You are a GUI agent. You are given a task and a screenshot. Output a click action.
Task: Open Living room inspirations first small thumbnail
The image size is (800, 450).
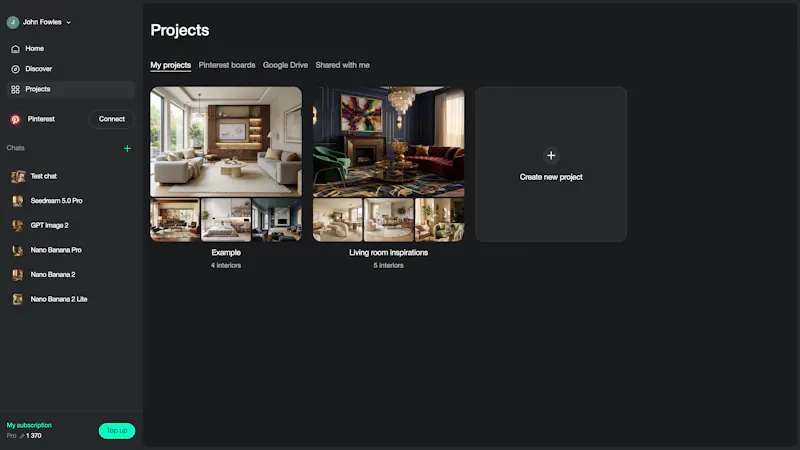[337, 220]
